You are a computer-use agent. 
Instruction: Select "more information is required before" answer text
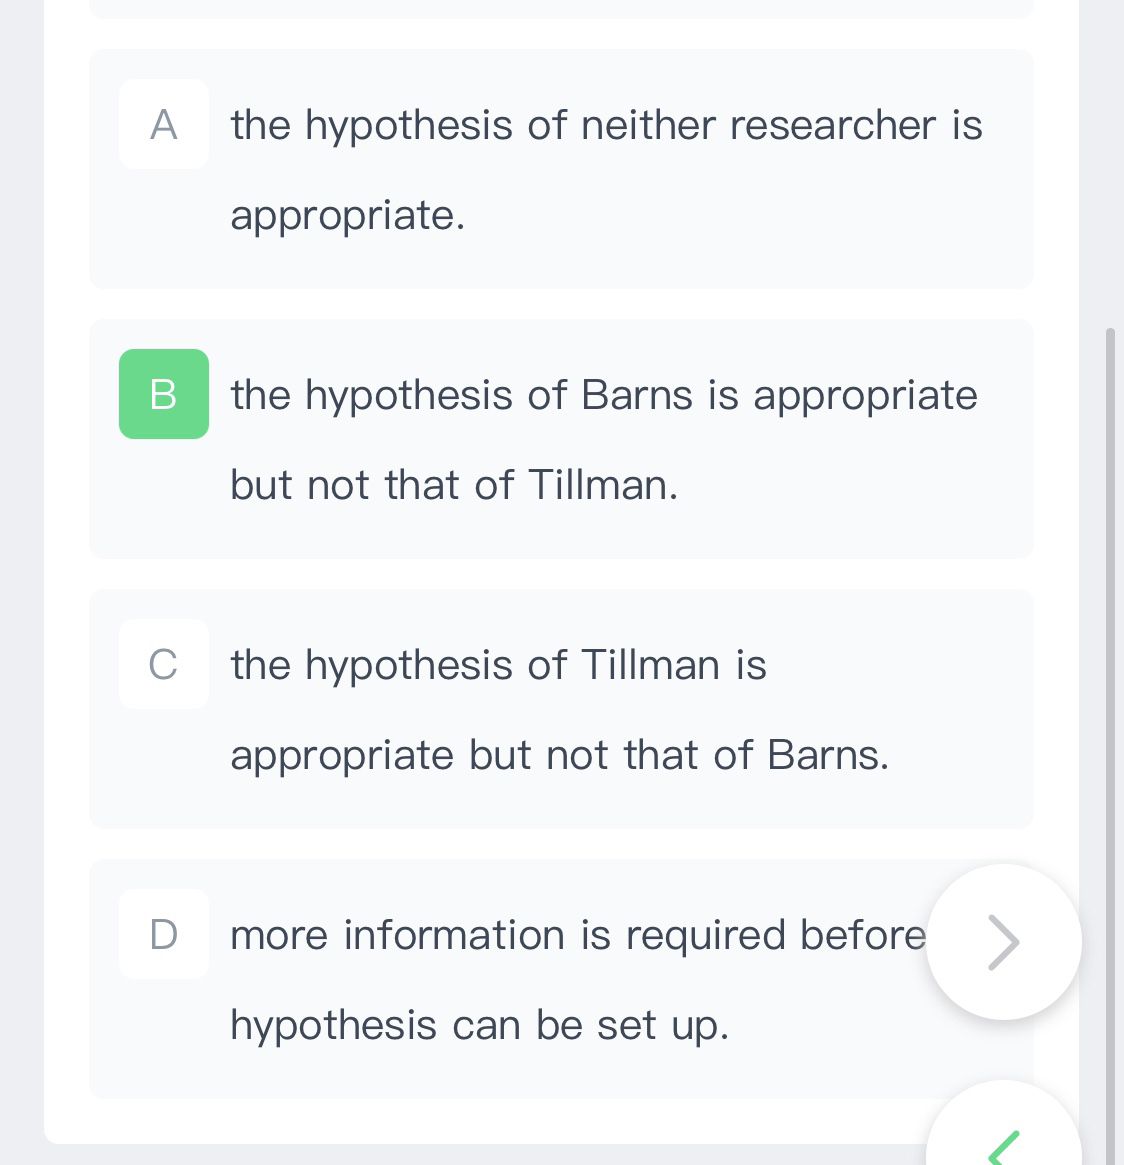(x=578, y=936)
